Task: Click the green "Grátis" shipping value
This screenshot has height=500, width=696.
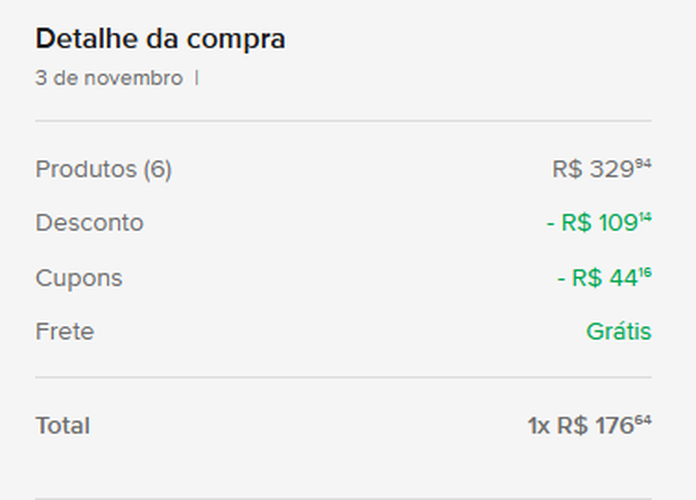Action: pyautogui.click(x=618, y=331)
